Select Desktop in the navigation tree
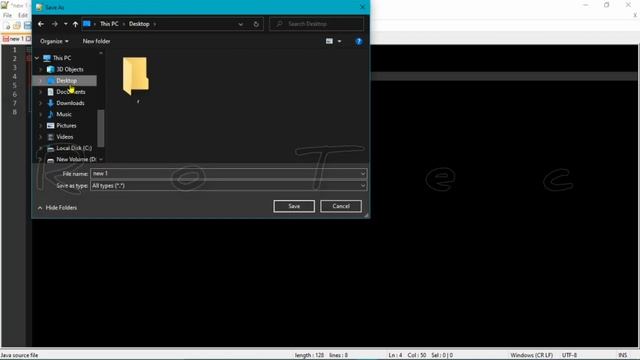The width and height of the screenshot is (640, 360). (x=66, y=81)
